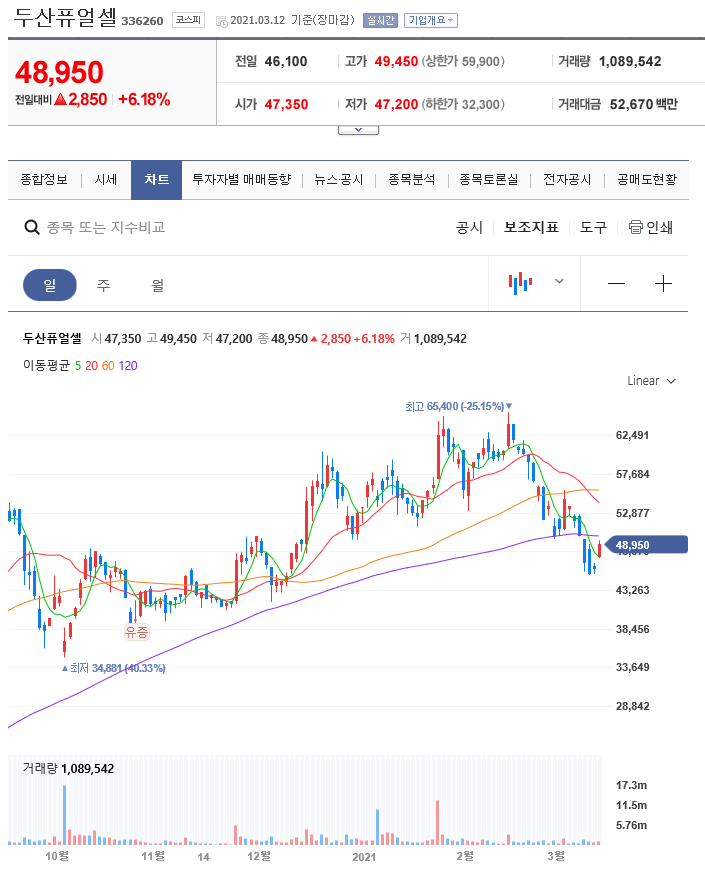
Task: Expand the price detail panel chevron
Action: (358, 130)
